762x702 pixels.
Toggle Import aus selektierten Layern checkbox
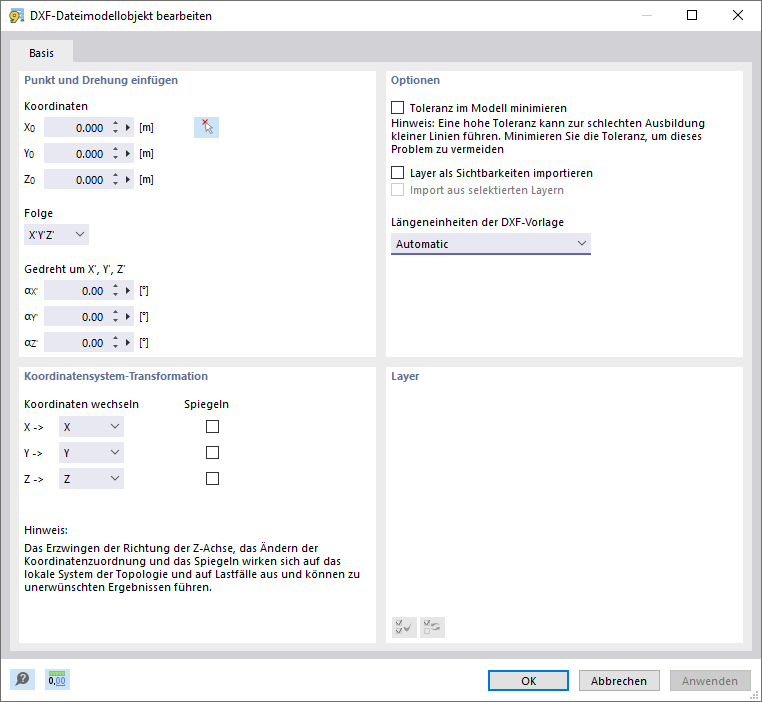click(398, 189)
